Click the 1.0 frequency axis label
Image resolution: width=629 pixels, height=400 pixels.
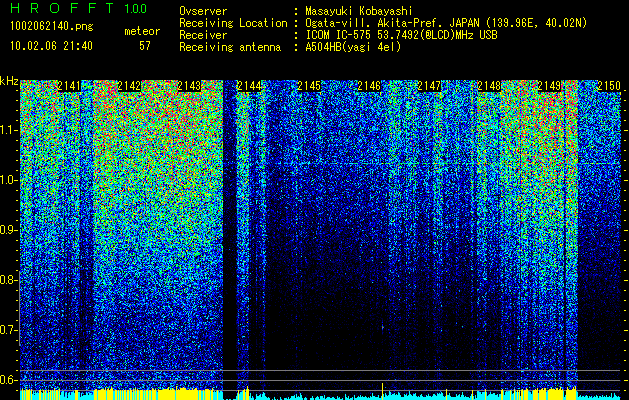[9, 180]
